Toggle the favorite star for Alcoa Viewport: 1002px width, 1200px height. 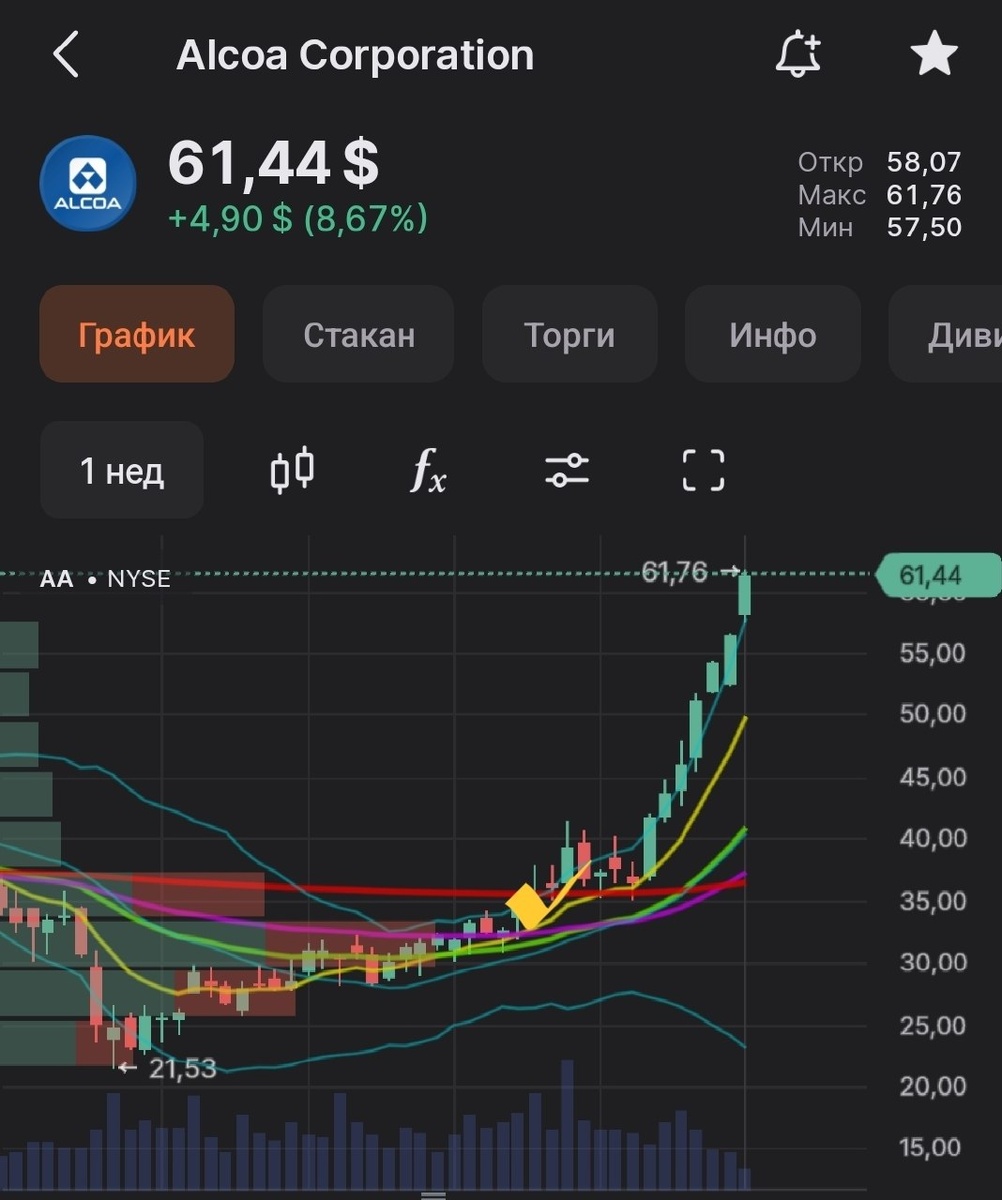(x=934, y=54)
